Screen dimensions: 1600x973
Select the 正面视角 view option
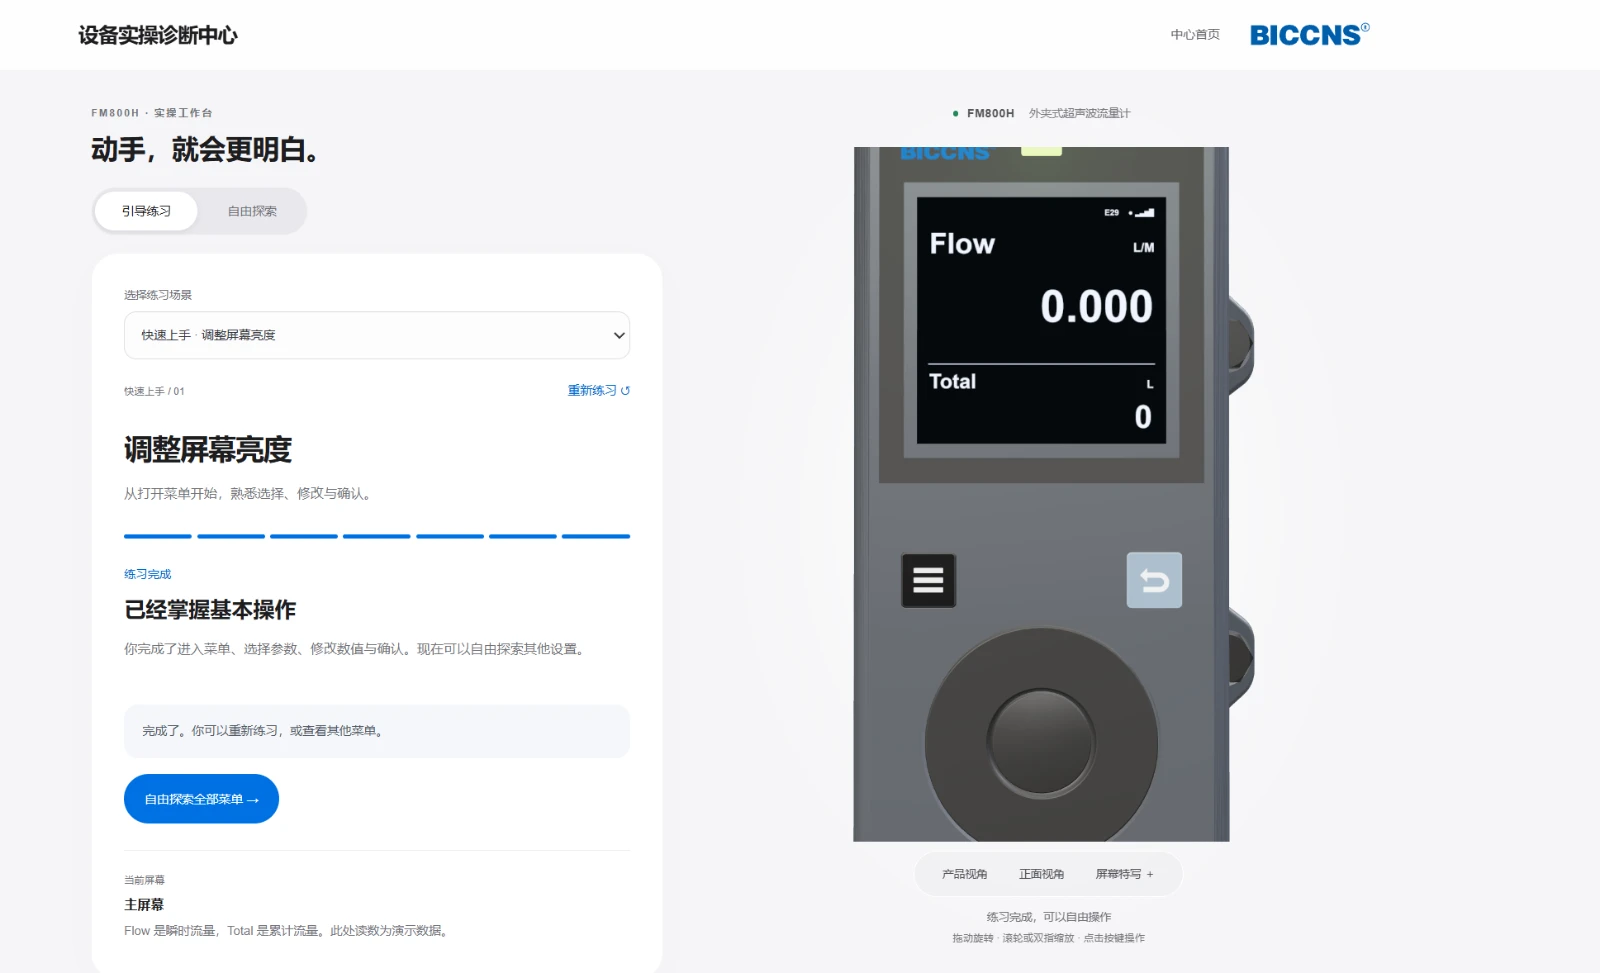click(1041, 874)
